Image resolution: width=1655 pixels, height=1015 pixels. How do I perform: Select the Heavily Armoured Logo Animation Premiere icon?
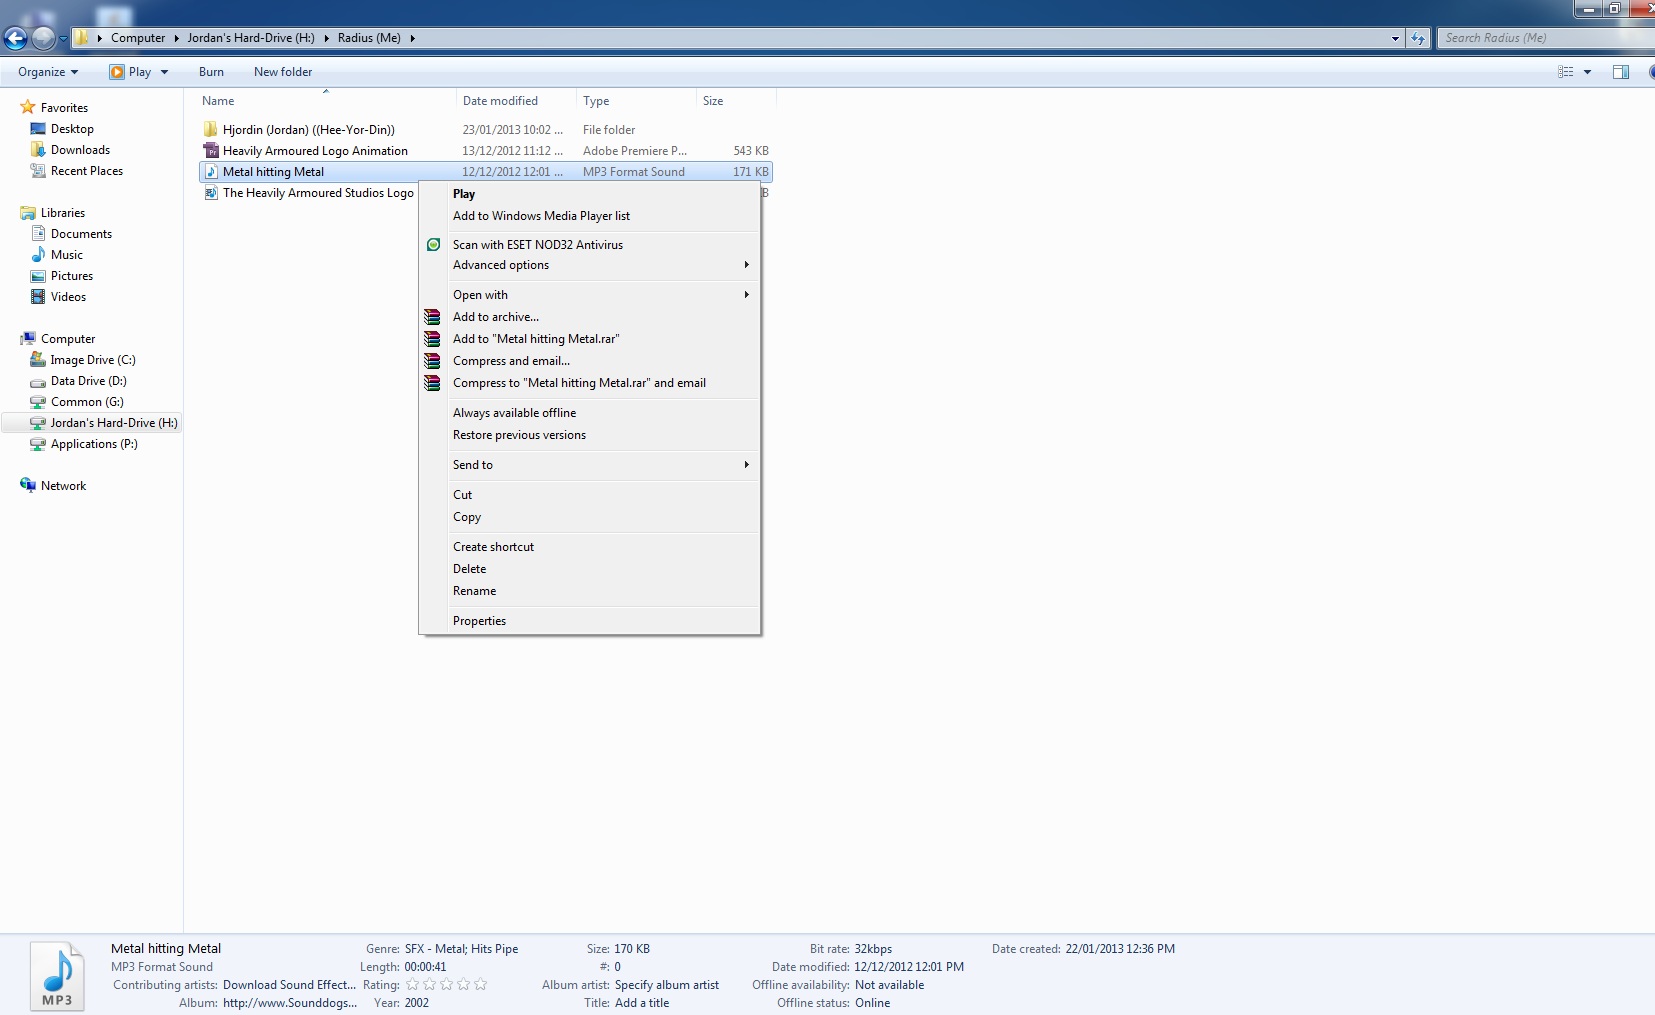pyautogui.click(x=211, y=150)
